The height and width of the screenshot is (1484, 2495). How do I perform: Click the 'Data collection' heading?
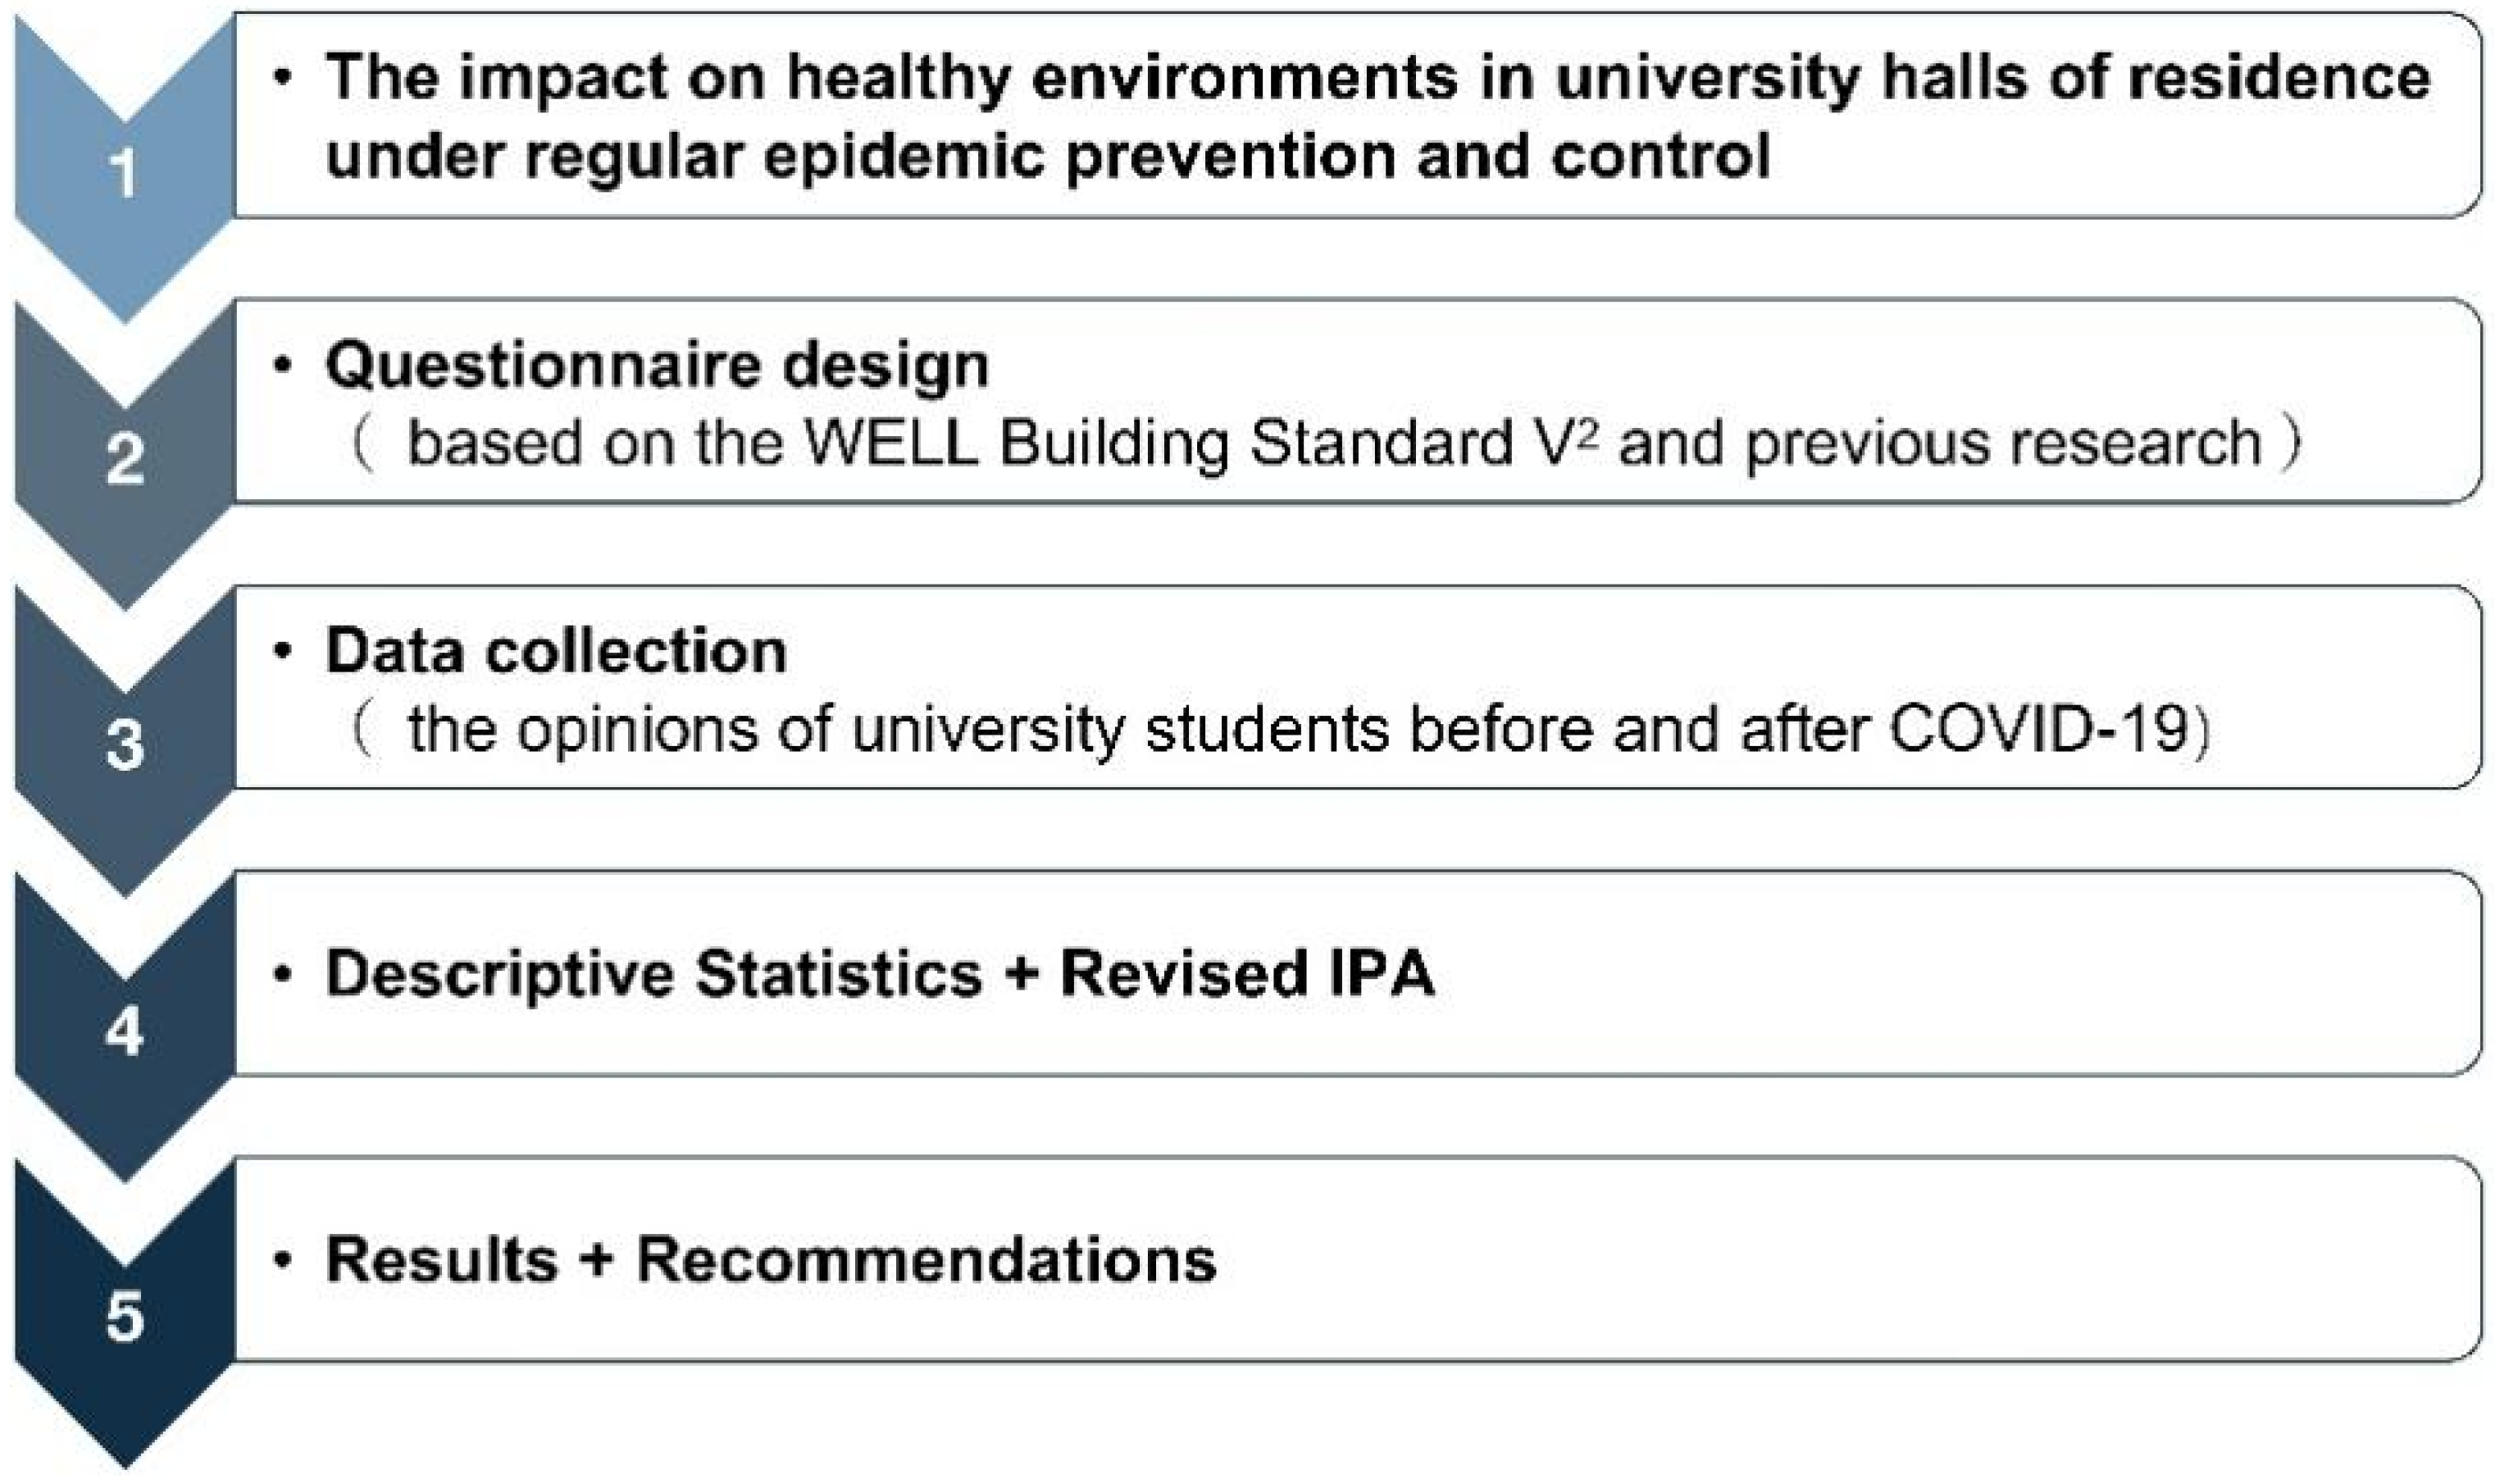556,651
